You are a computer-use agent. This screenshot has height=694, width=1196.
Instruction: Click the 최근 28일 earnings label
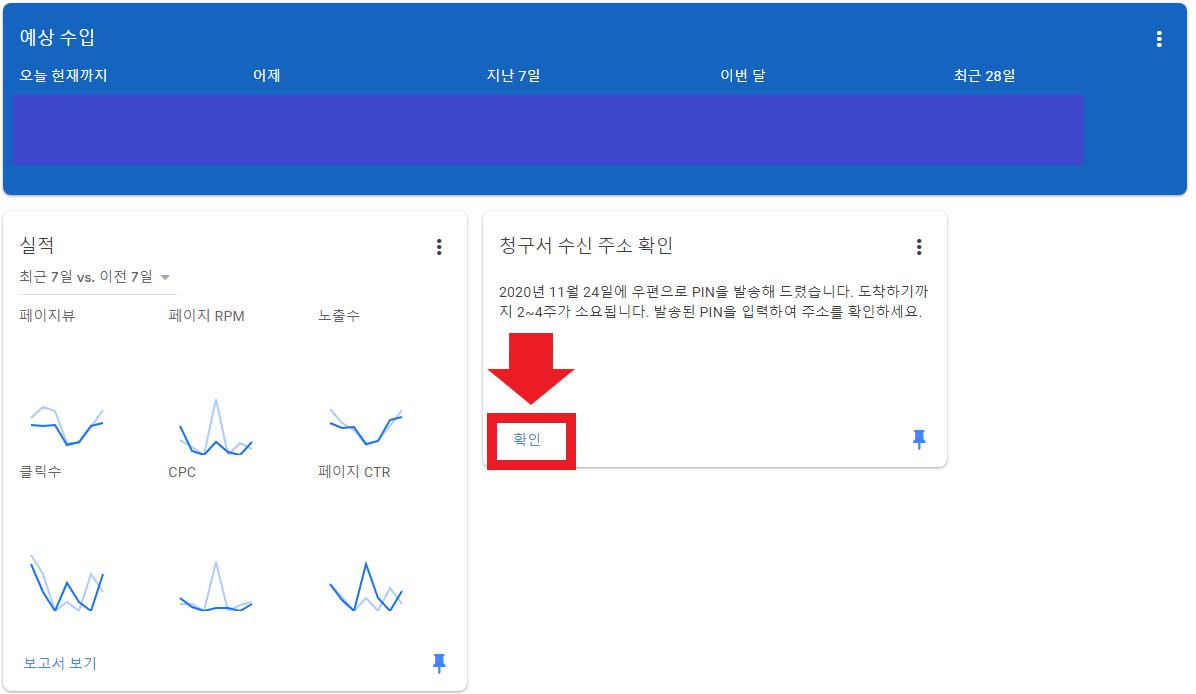[x=985, y=76]
